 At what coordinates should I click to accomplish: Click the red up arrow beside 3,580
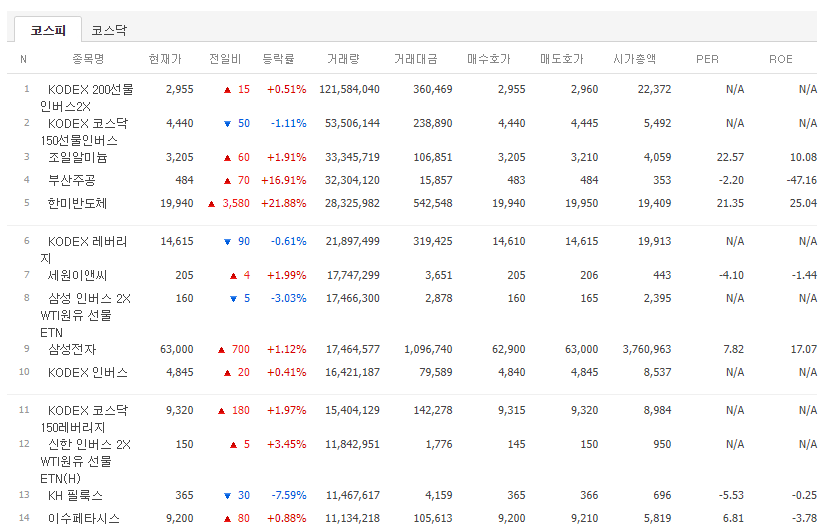click(211, 204)
